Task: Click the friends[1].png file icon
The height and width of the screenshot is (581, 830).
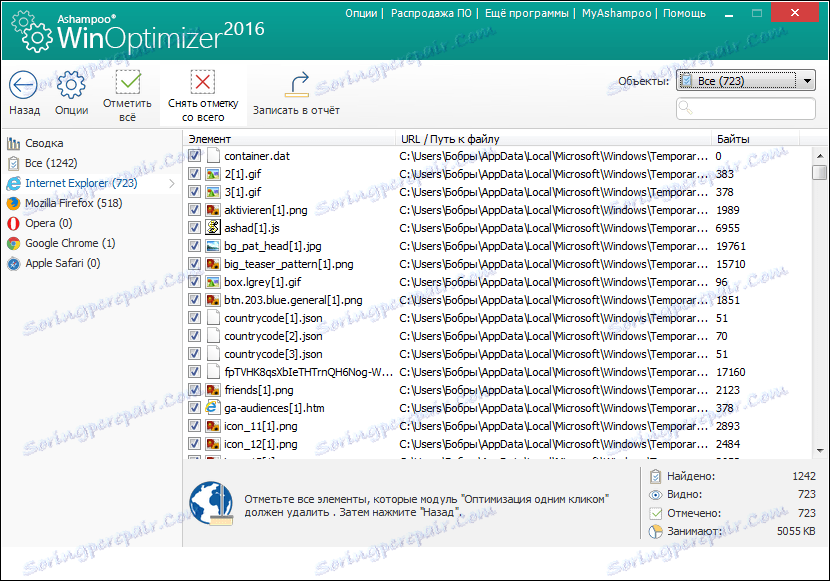Action: (213, 389)
